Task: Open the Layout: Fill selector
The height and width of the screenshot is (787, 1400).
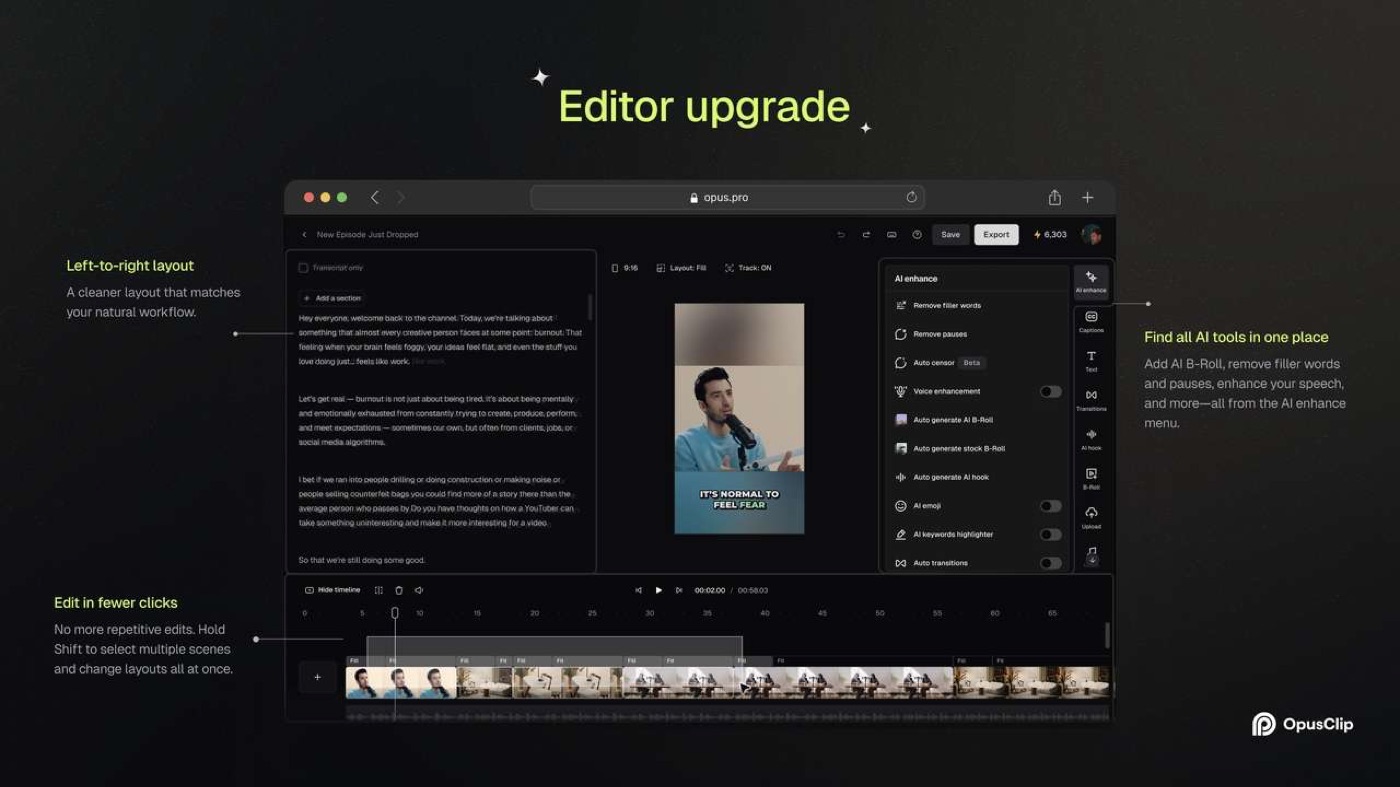Action: [681, 268]
